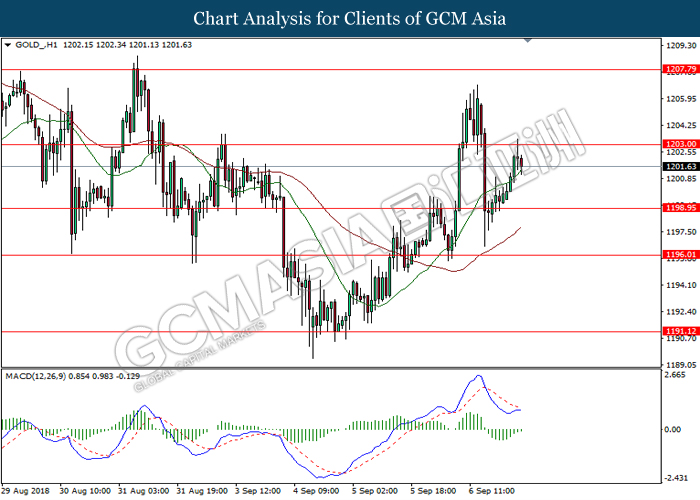Click the MACD(12,26,9) indicator label
The image size is (700, 500).
click(36, 376)
